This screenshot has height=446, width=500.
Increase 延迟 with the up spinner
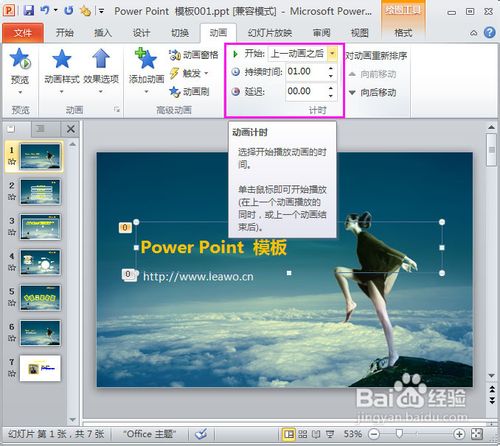click(331, 88)
